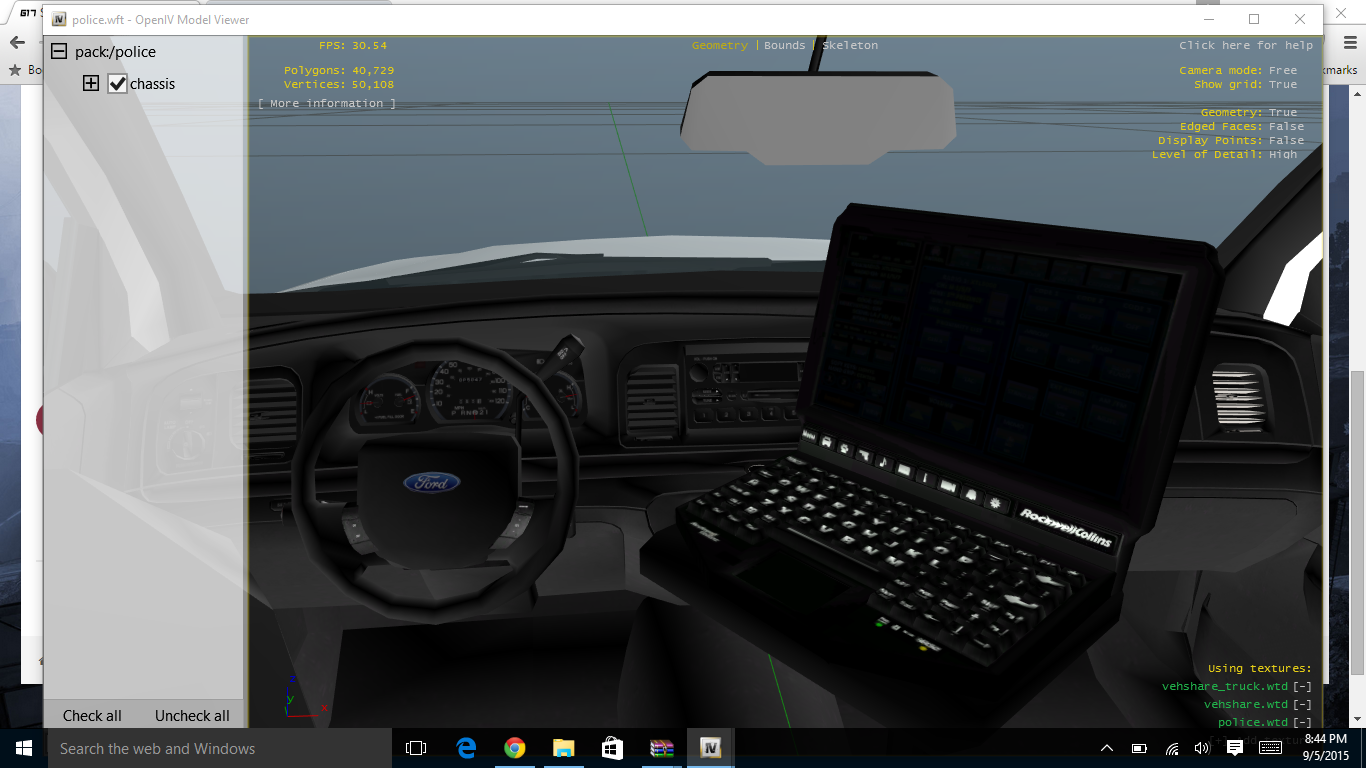Open the 'Click here for help' link
This screenshot has height=768, width=1366.
(1245, 46)
